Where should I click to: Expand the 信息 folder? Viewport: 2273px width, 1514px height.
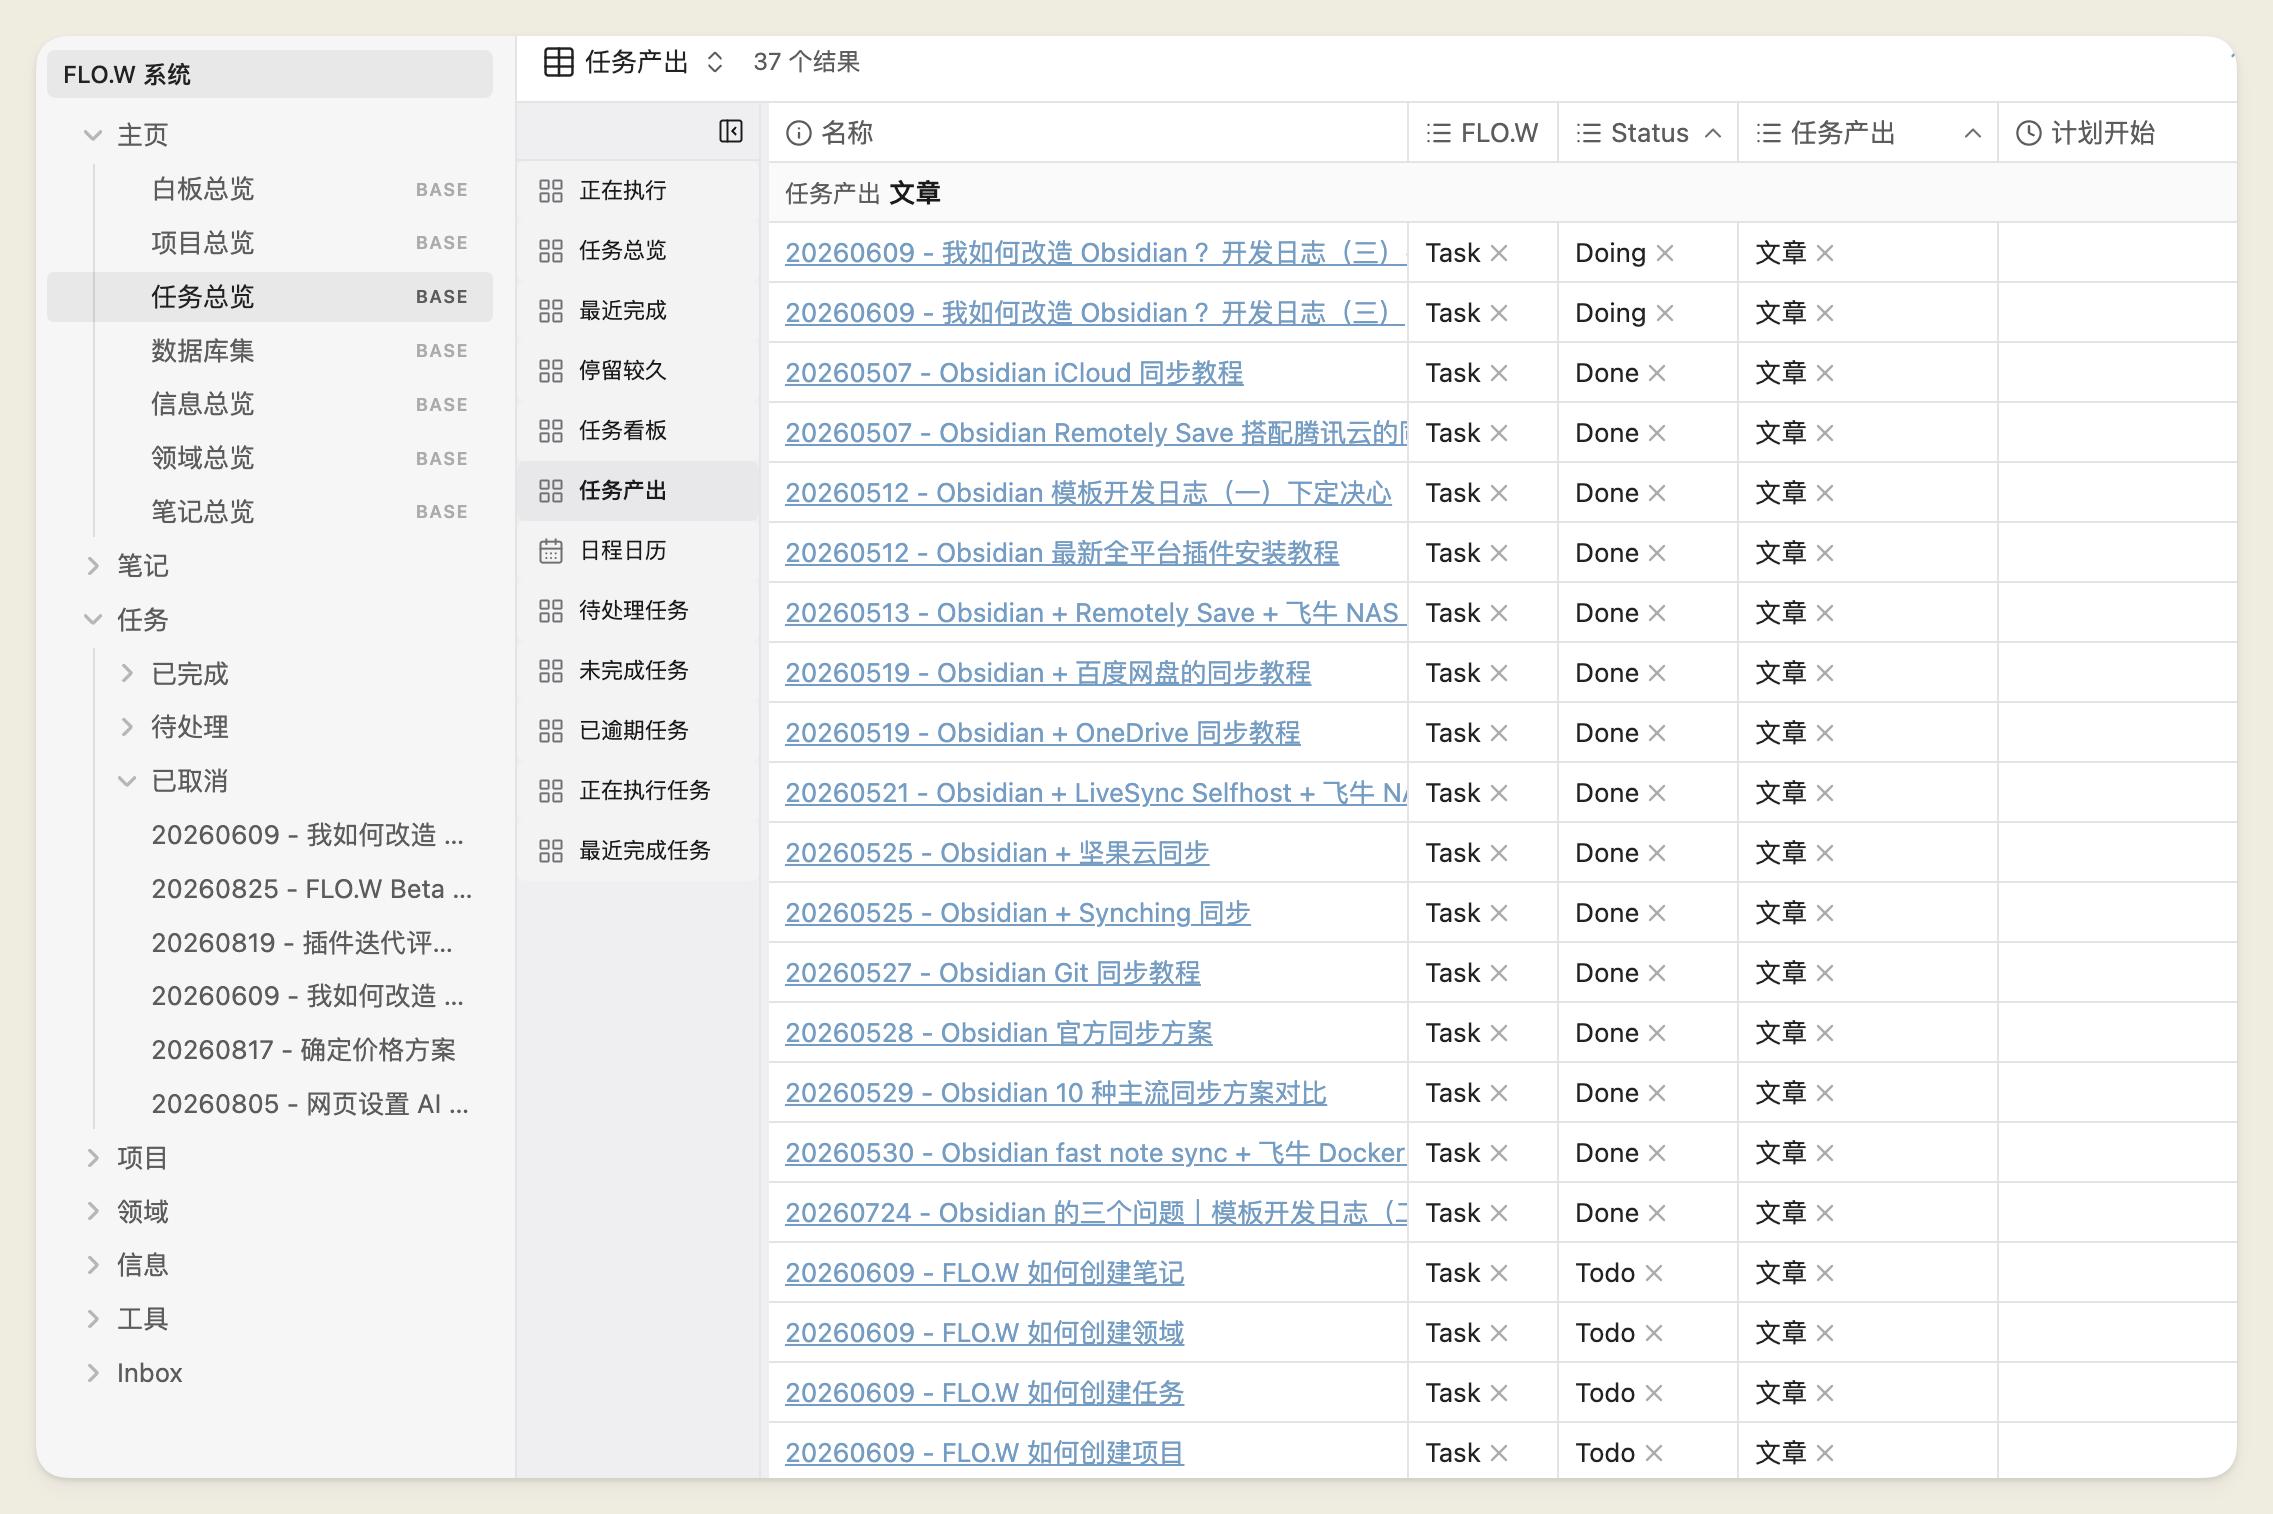[x=93, y=1265]
